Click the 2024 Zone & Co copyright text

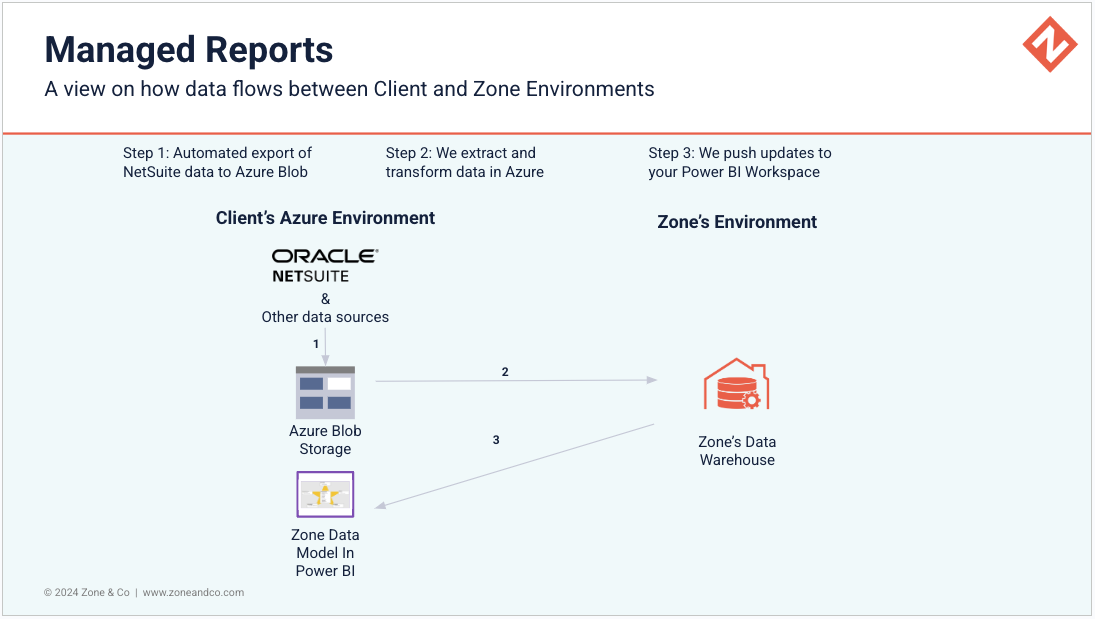coord(87,592)
